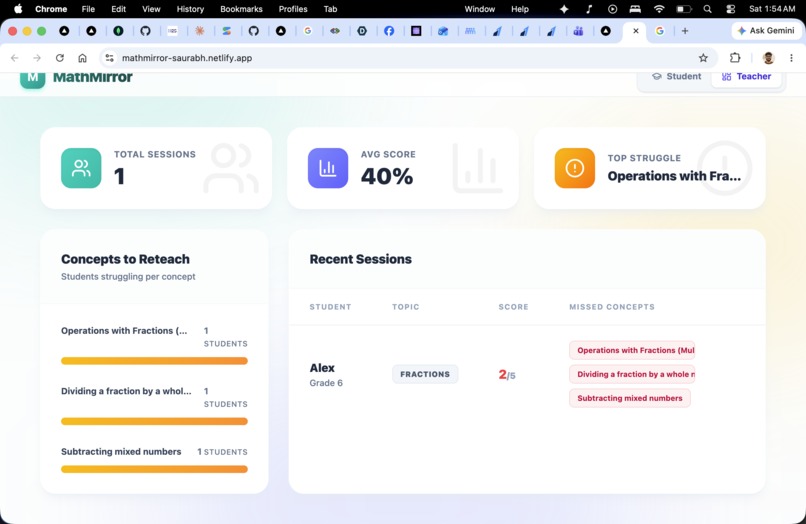Open the Wi-Fi status menu
806x524 pixels.
[x=659, y=9]
